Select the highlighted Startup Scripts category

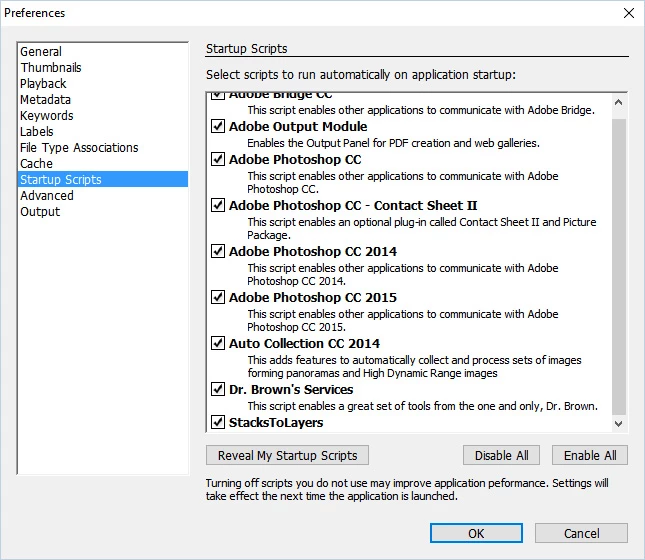(x=103, y=179)
